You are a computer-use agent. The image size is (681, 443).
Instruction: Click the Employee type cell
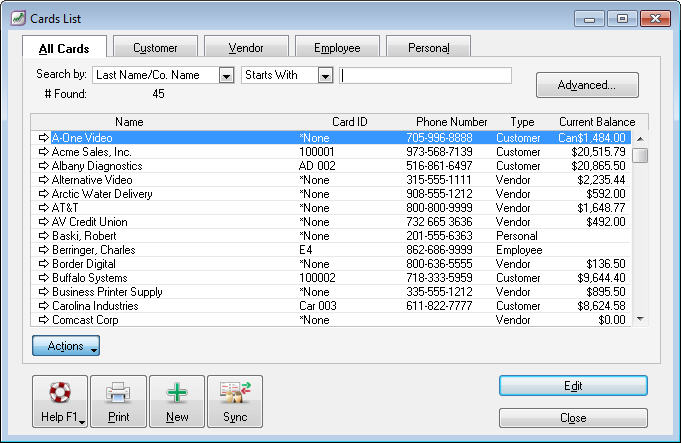coord(519,250)
